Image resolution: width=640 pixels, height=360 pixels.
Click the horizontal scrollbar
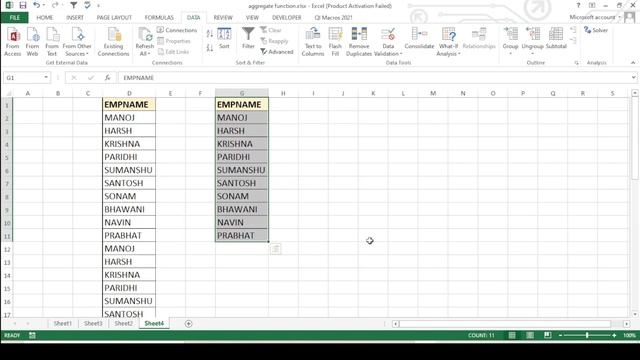coord(505,324)
